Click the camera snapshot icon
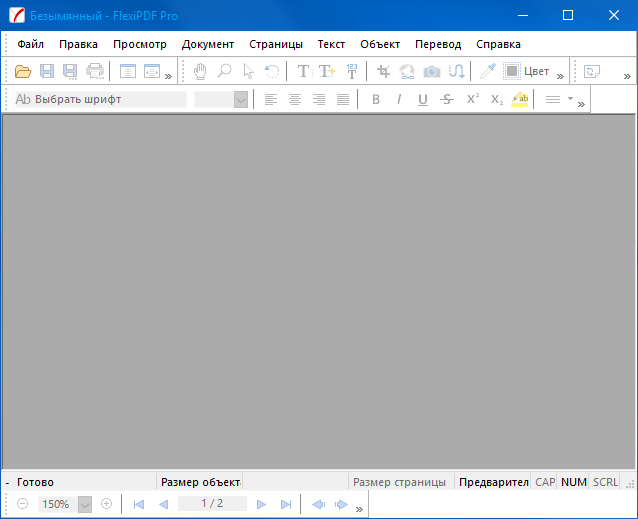The image size is (638, 519). (432, 72)
